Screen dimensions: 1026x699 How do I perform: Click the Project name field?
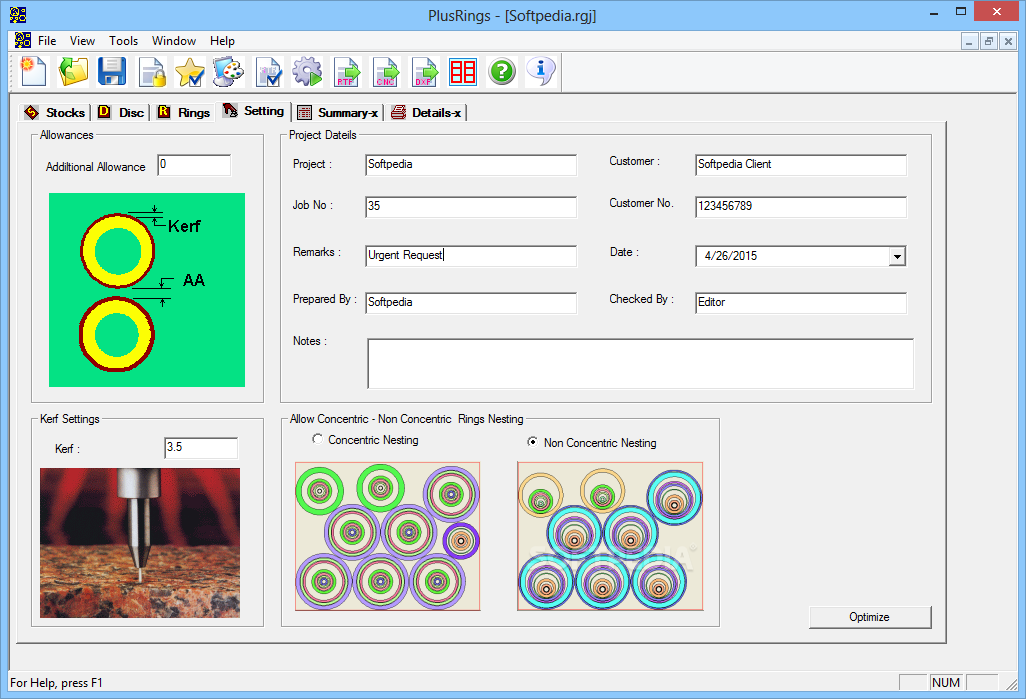pos(471,165)
